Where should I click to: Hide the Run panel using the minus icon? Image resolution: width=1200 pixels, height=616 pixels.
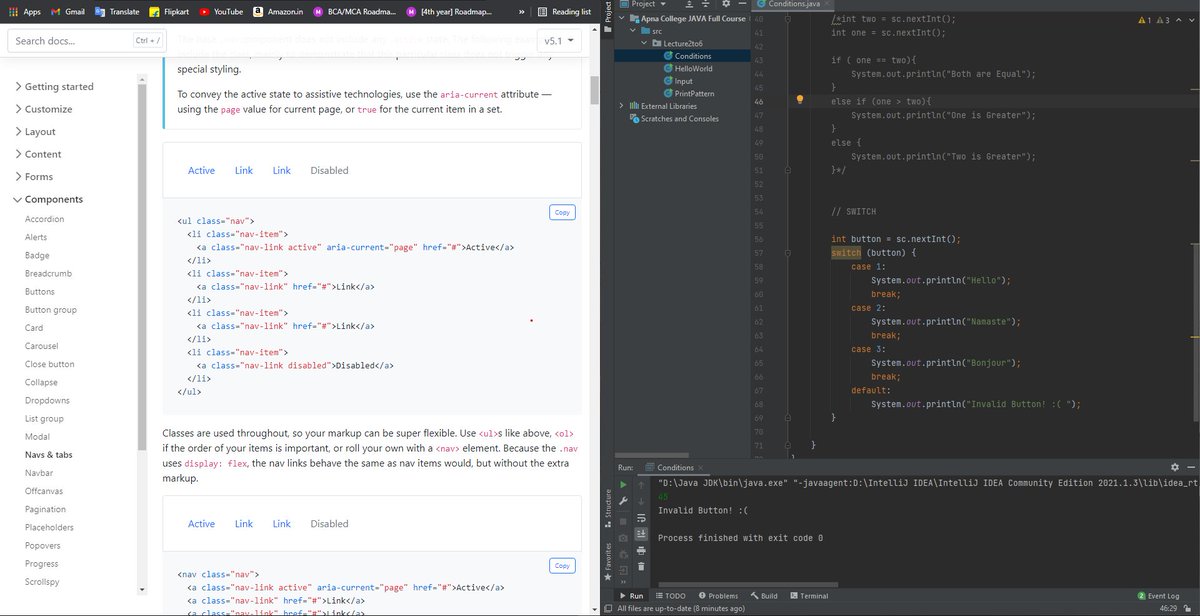pos(1191,467)
